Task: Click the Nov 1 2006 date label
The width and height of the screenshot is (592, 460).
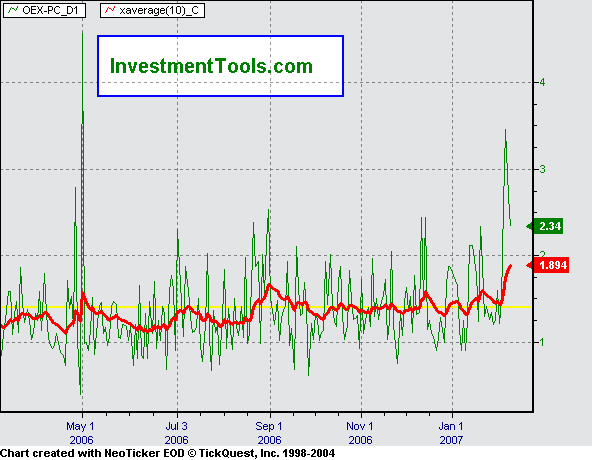Action: click(x=360, y=433)
